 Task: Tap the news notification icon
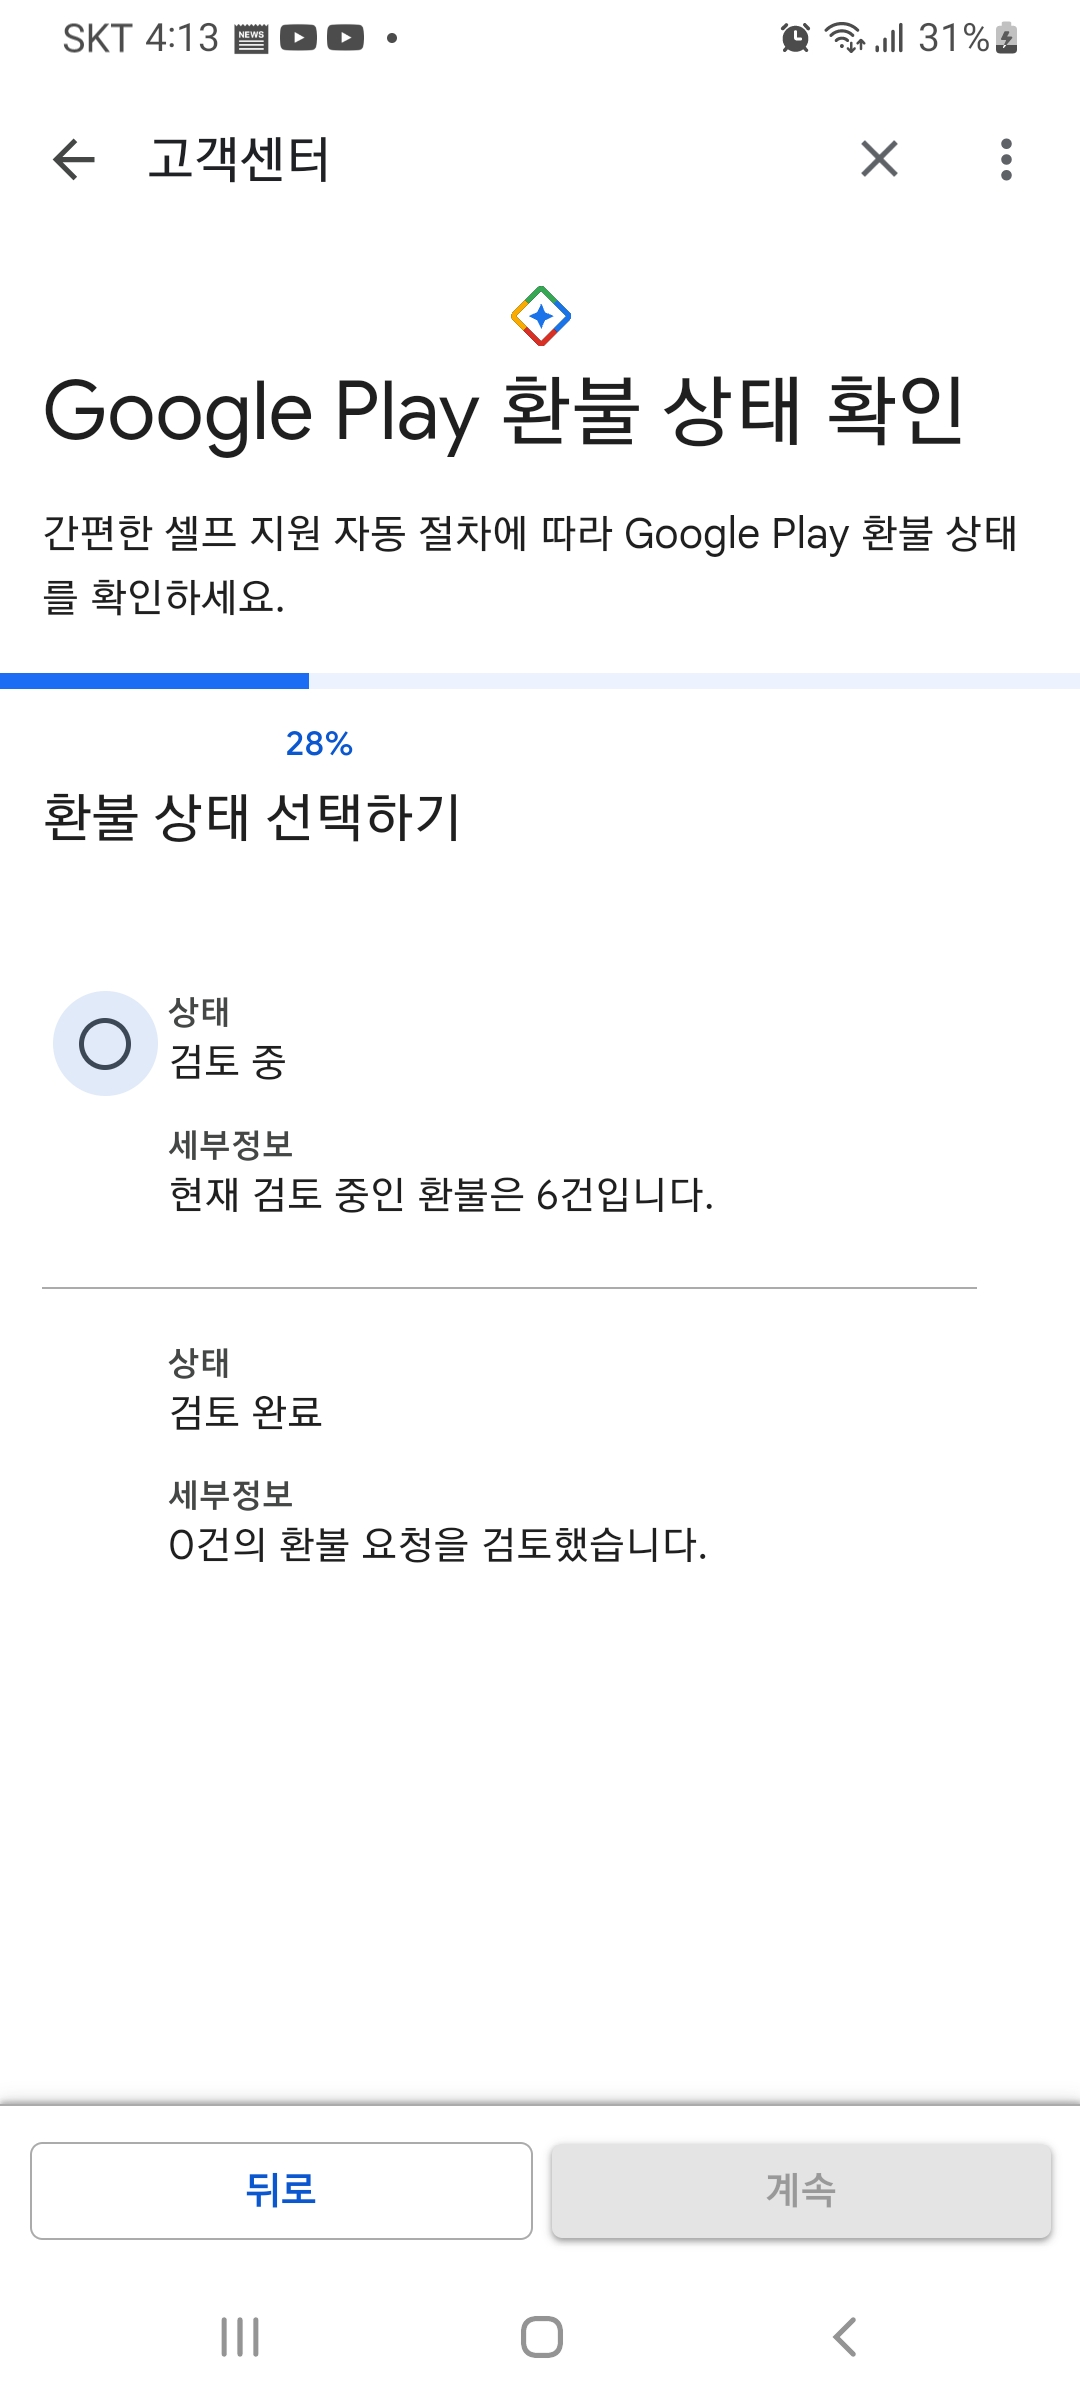[251, 39]
